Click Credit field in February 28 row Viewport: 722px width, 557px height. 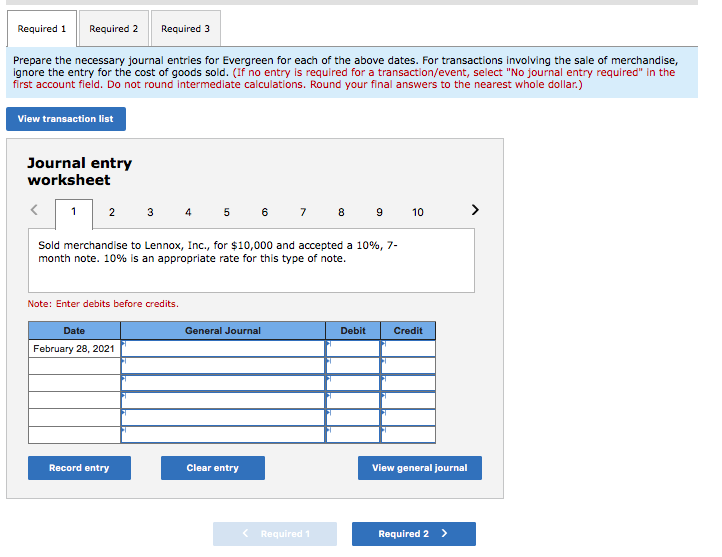pos(408,348)
